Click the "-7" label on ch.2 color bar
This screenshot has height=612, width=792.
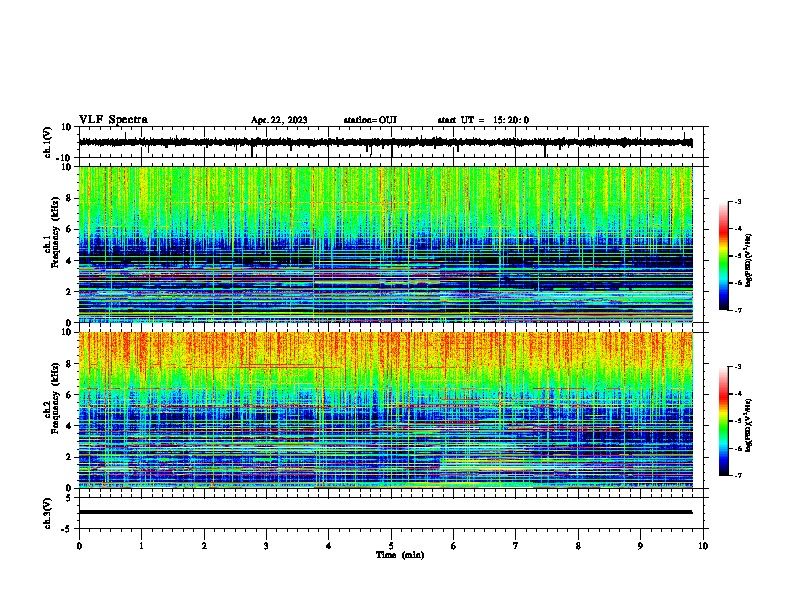tap(737, 475)
